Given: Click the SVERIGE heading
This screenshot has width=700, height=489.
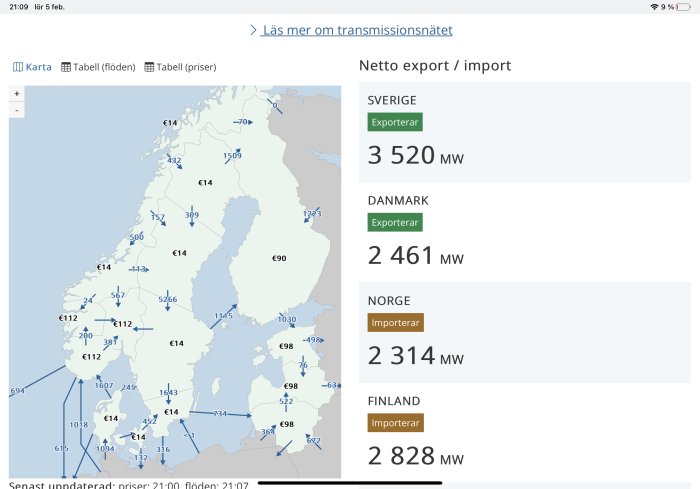Looking at the screenshot, I should click(392, 100).
